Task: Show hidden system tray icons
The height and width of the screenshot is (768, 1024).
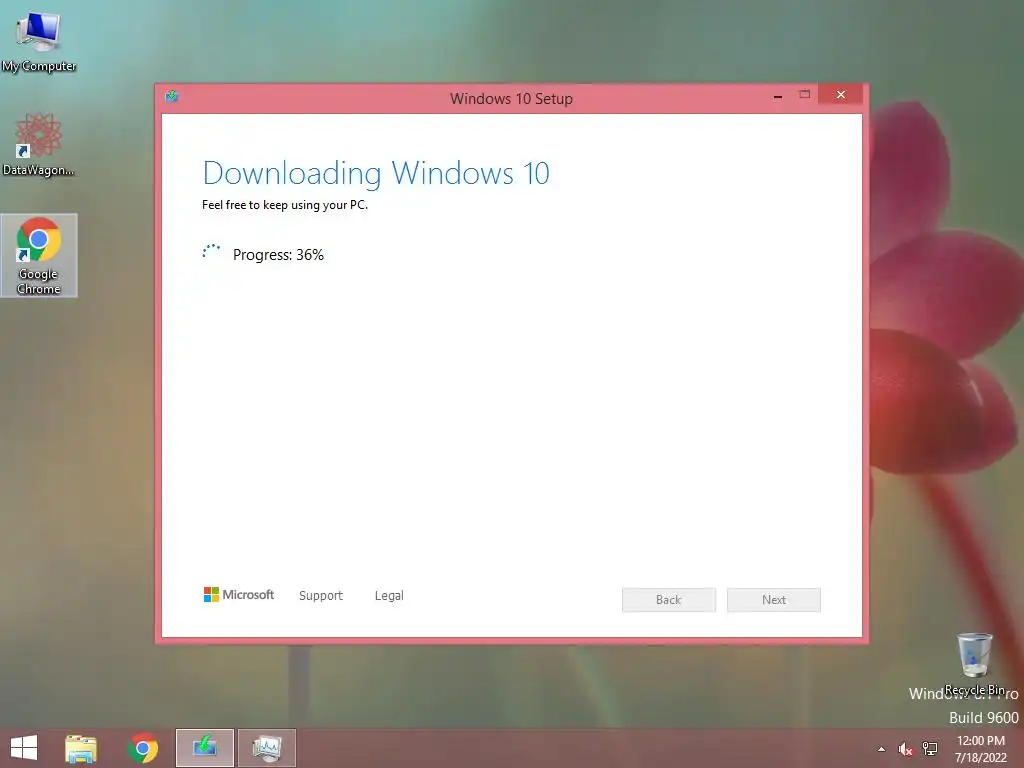Action: 882,749
